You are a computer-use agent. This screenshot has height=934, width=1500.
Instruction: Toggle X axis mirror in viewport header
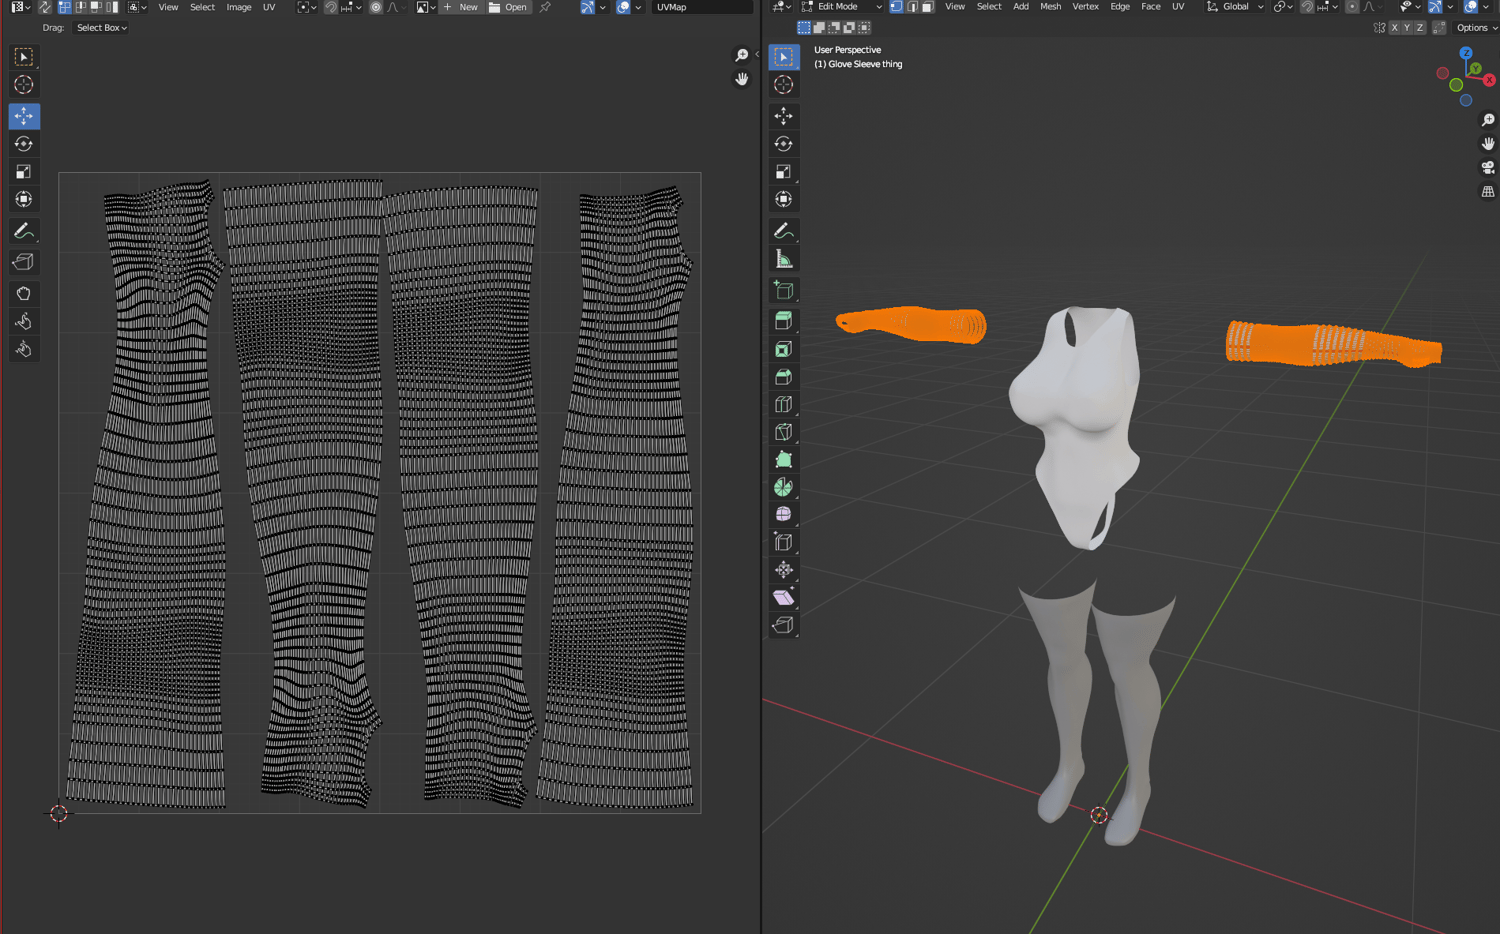point(1394,28)
